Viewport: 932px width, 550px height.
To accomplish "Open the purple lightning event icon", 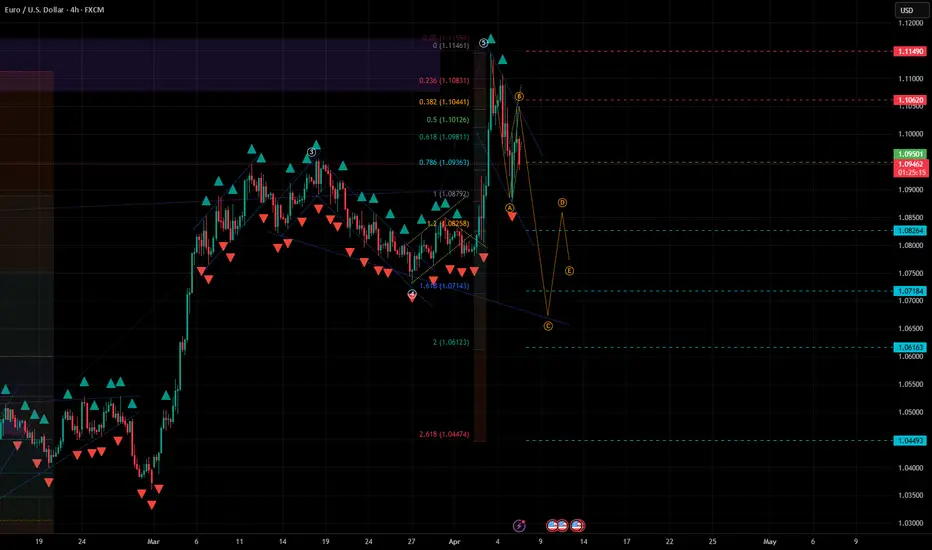I will tap(519, 525).
